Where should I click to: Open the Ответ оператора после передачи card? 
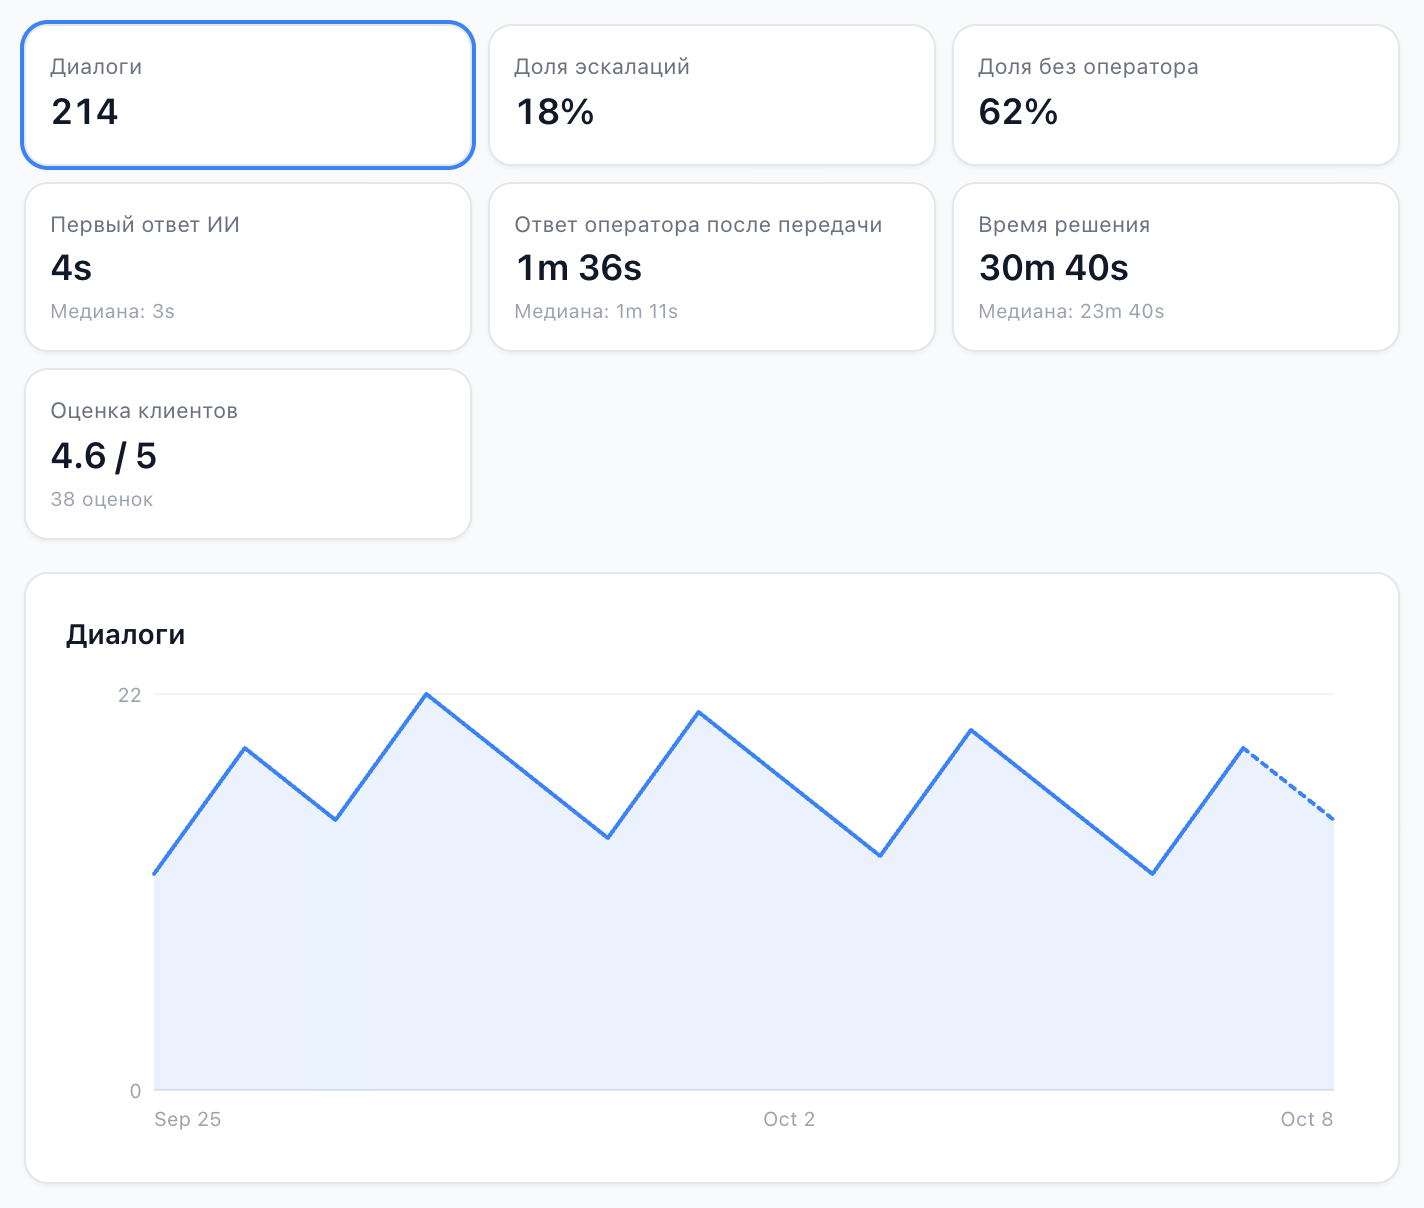pos(712,267)
